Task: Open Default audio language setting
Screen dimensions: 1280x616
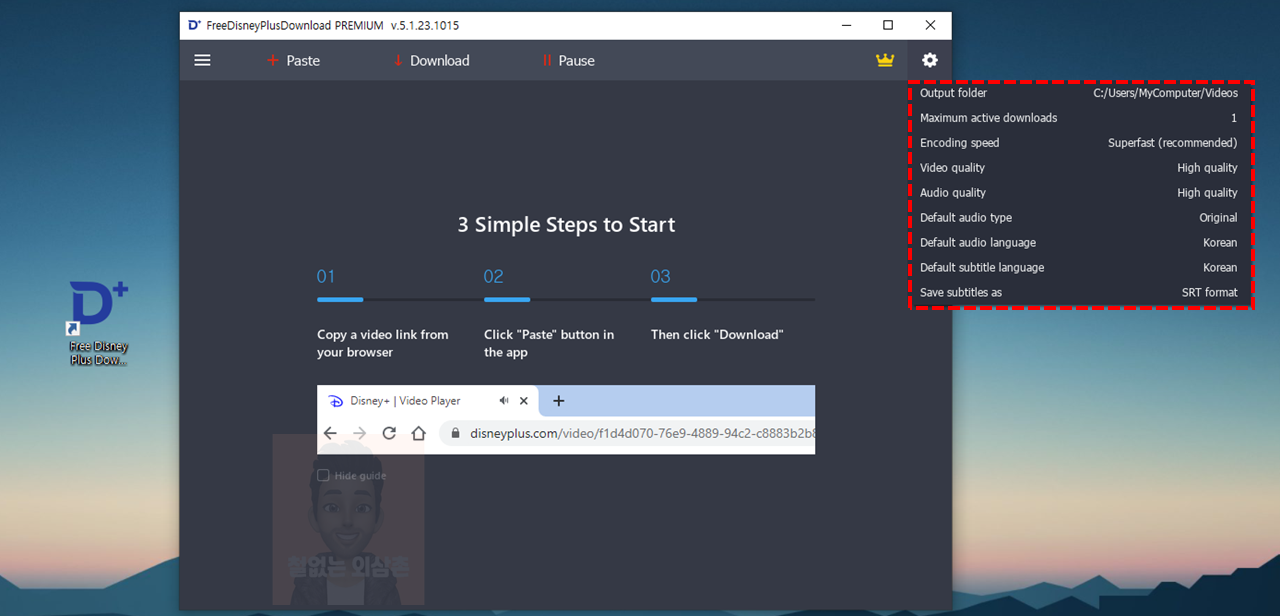Action: 1079,243
